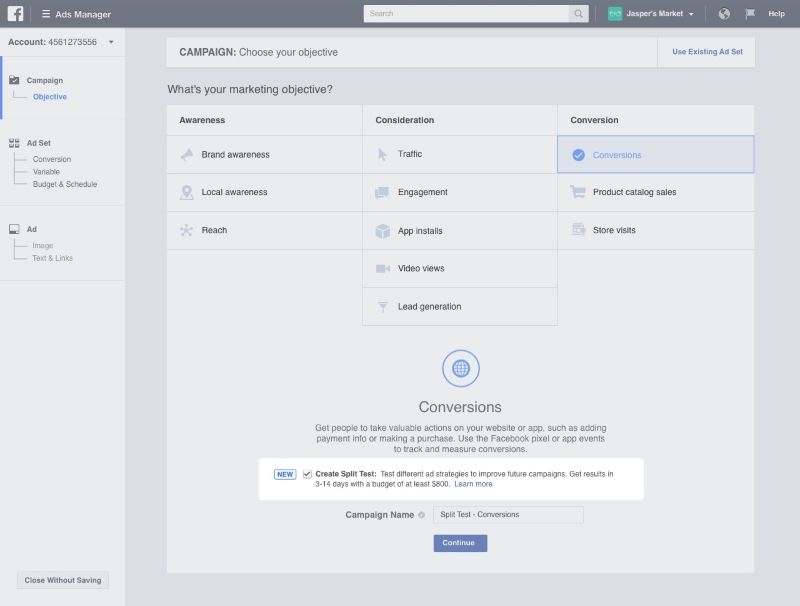
Task: Click the NEW badge beside split test
Action: 285,474
